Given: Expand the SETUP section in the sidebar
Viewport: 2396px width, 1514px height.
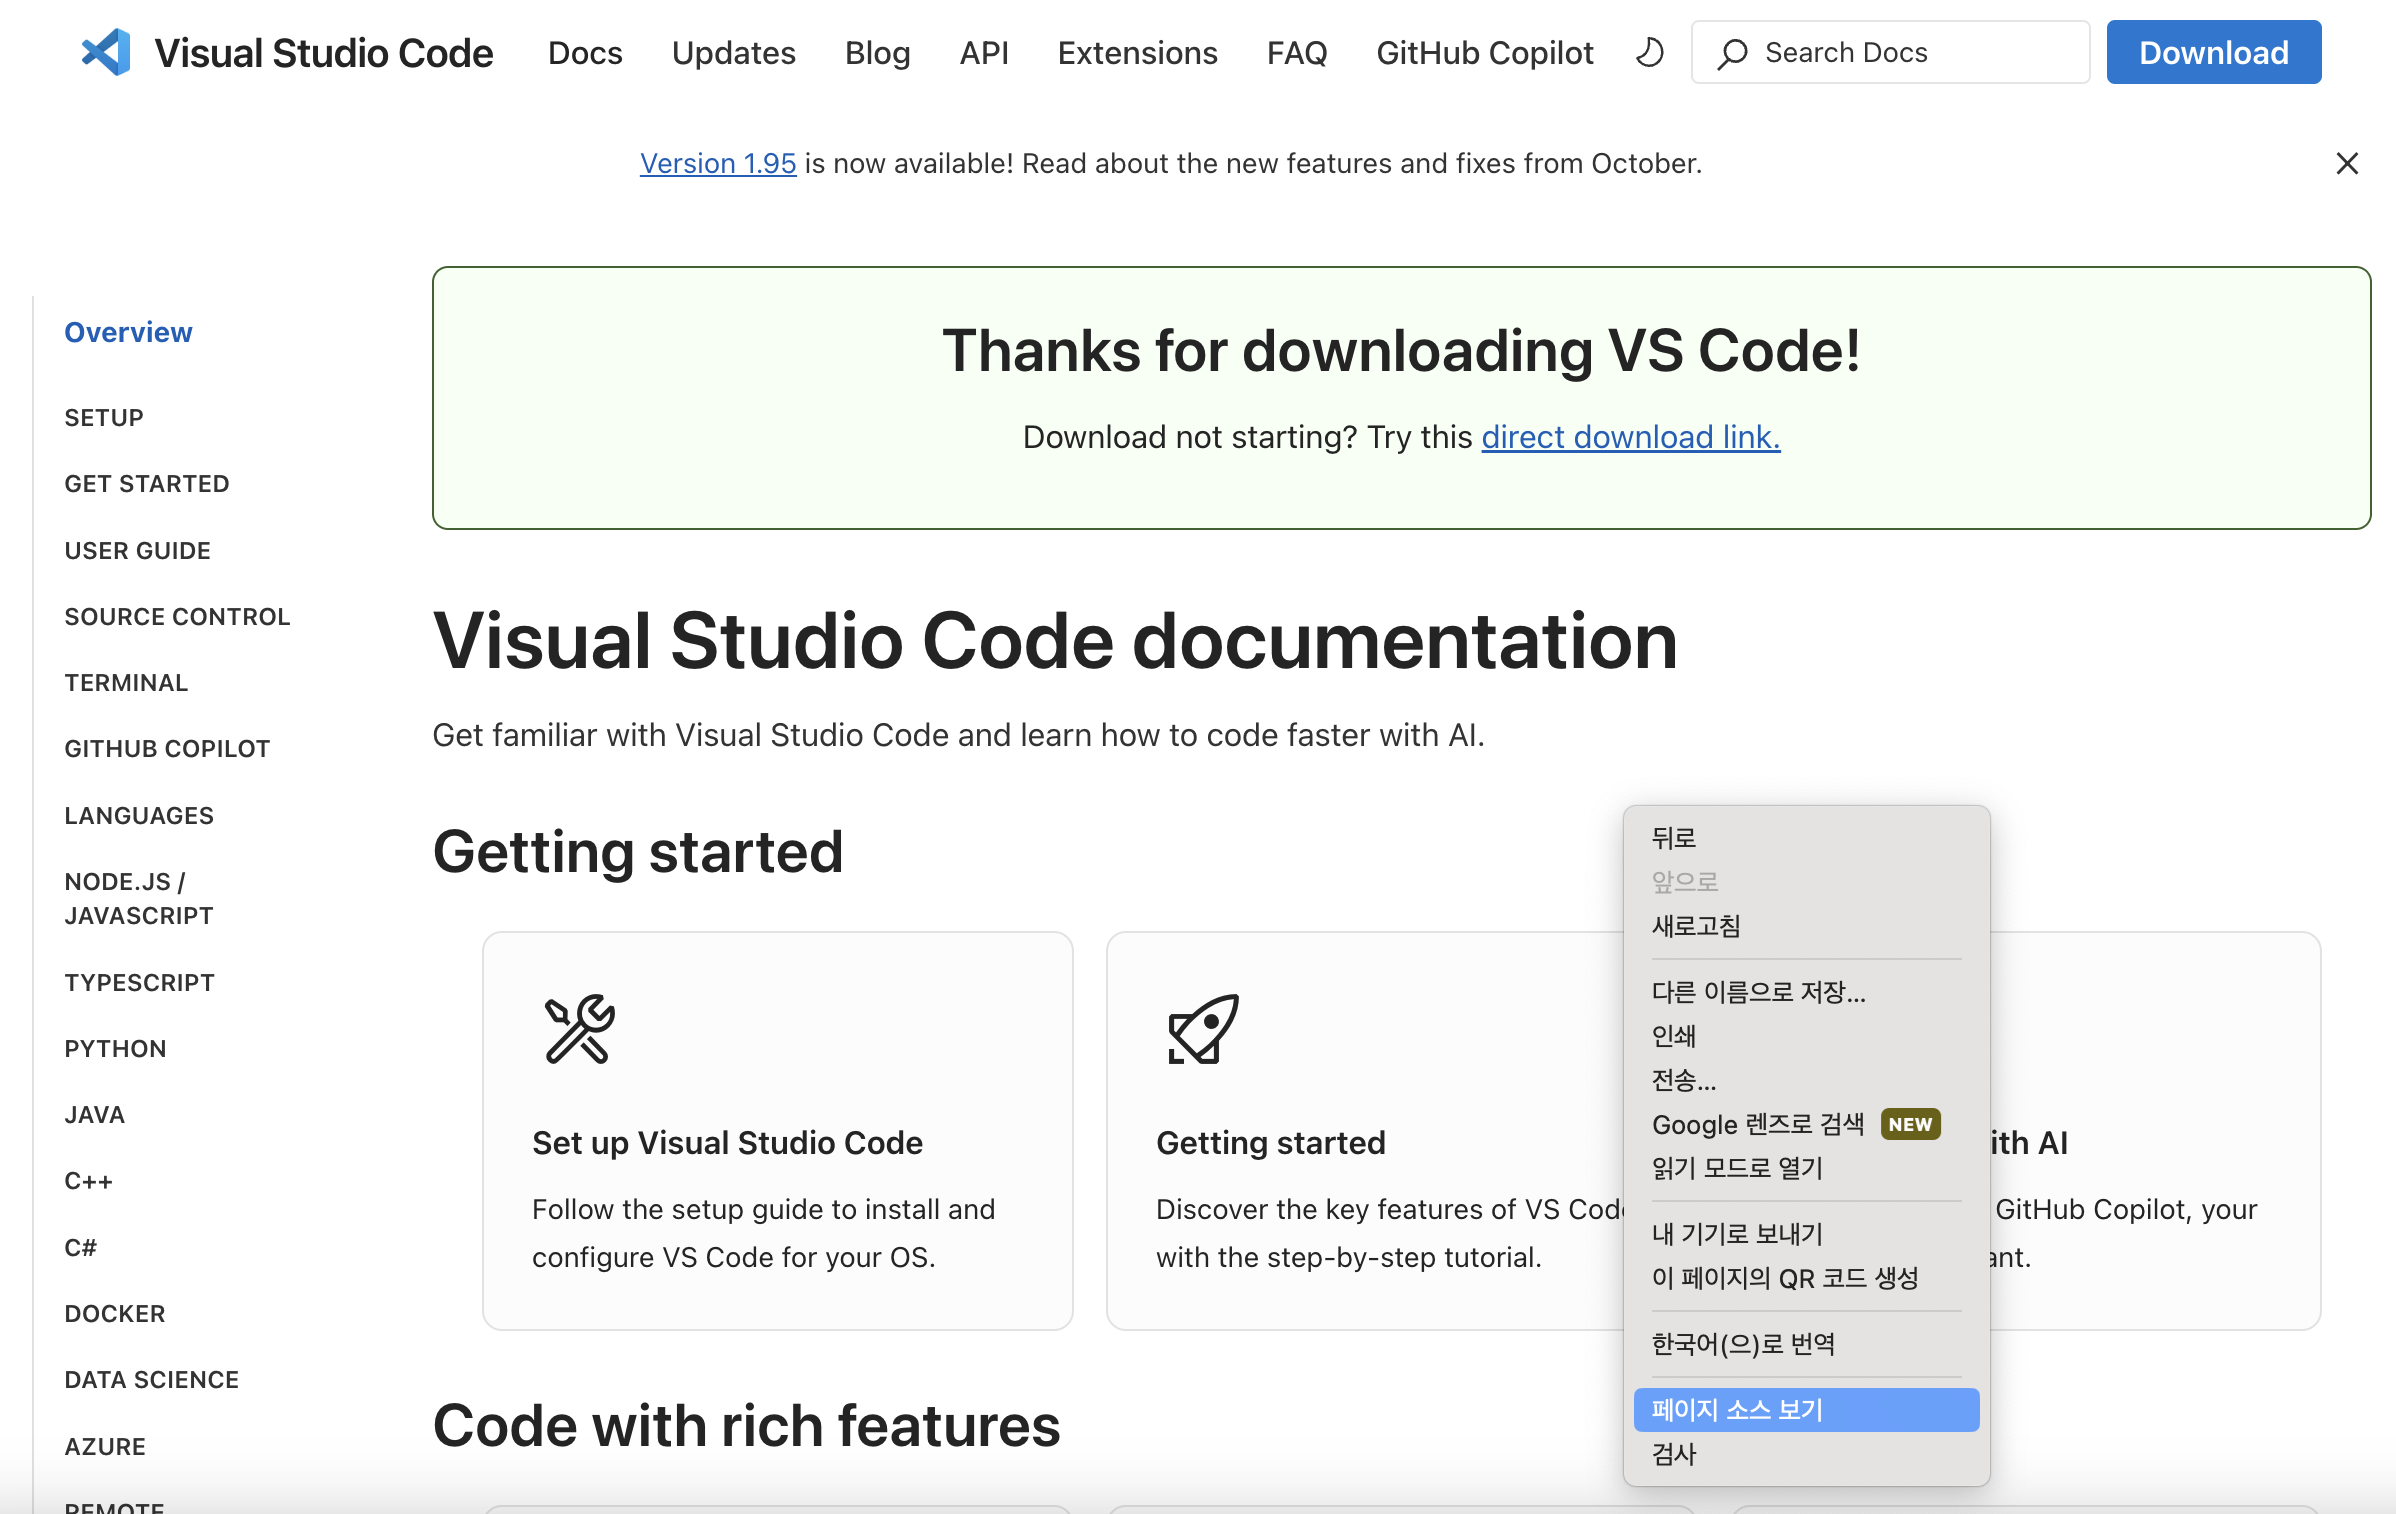Looking at the screenshot, I should click(104, 417).
